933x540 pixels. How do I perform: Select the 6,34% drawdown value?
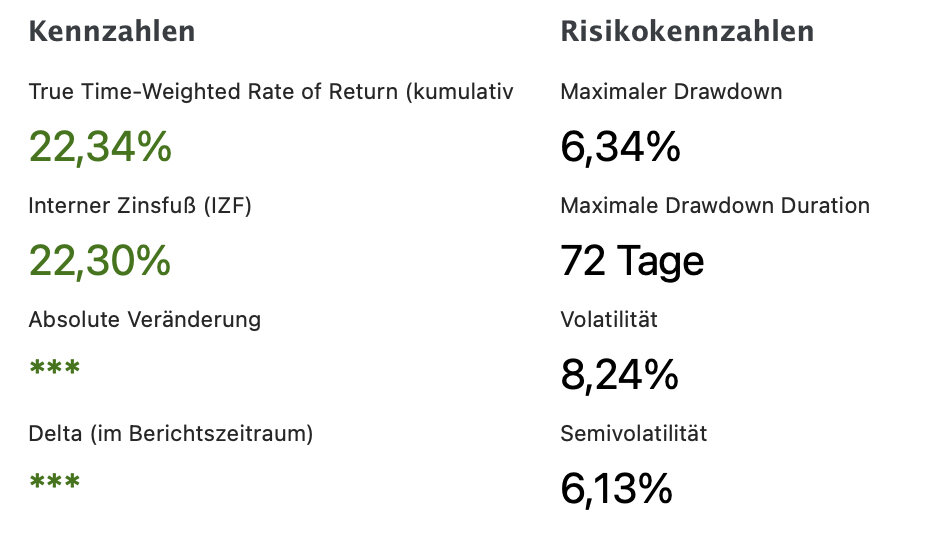[x=620, y=148]
